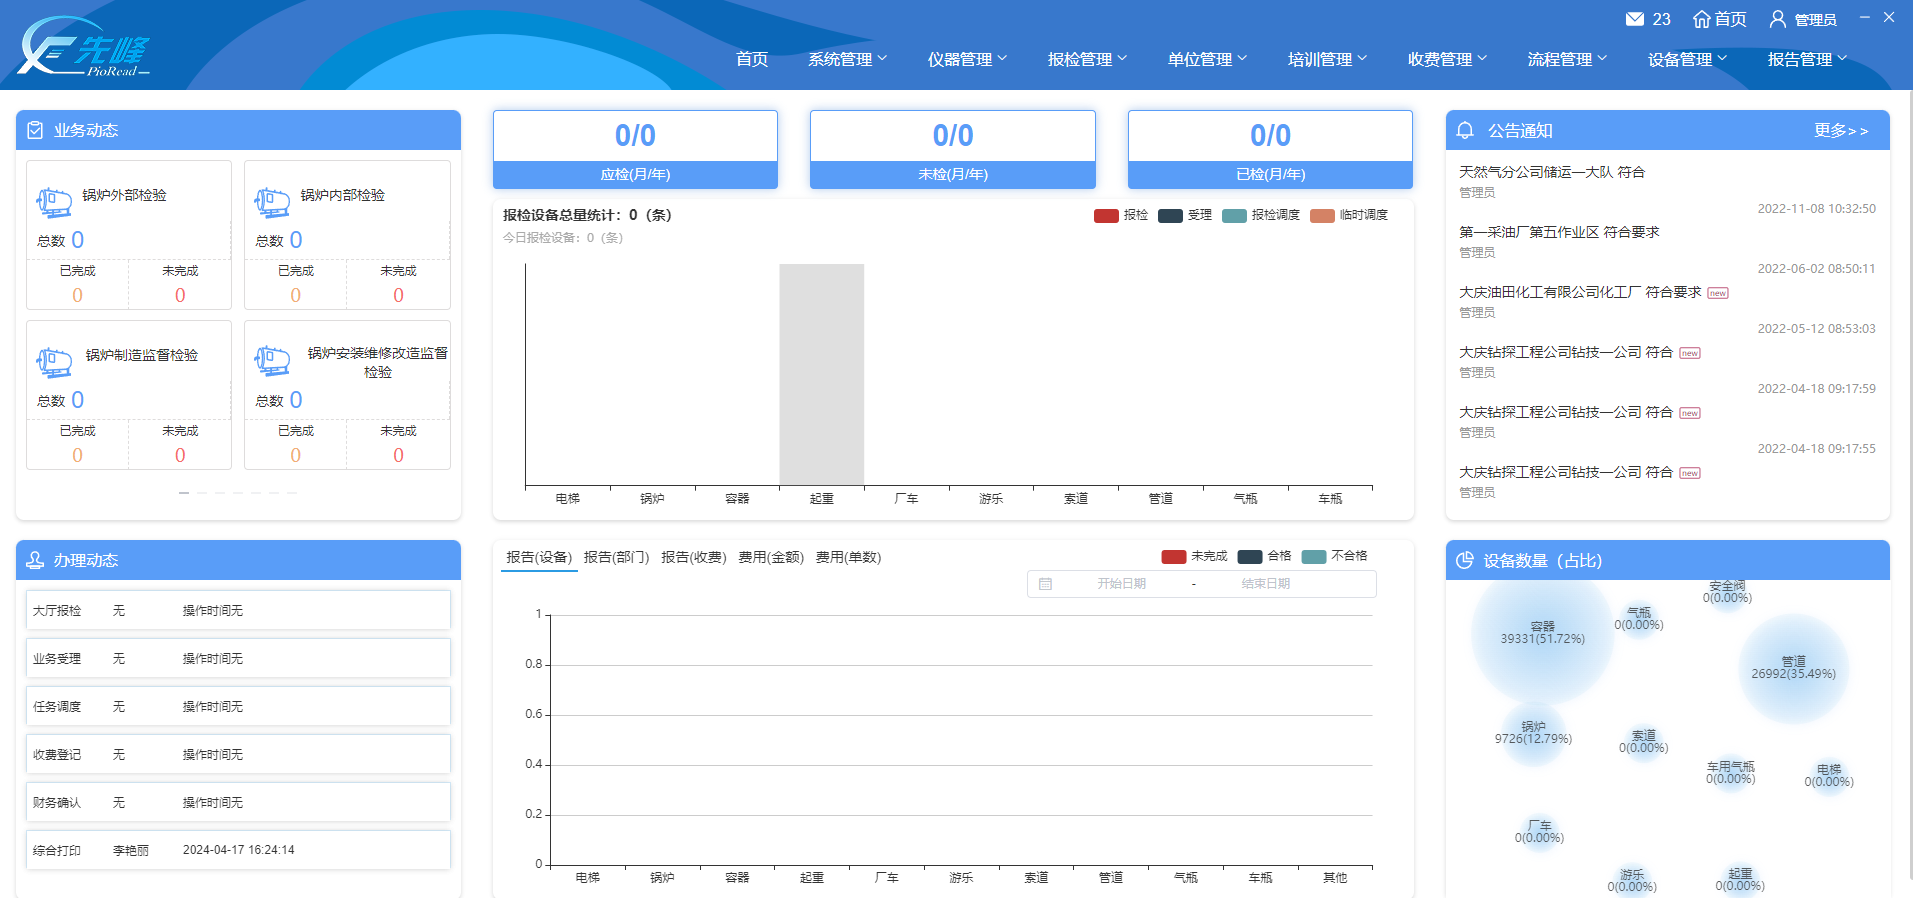Viewport: 1913px width, 898px height.
Task: Expand the 收费管理 menu
Action: click(1447, 59)
